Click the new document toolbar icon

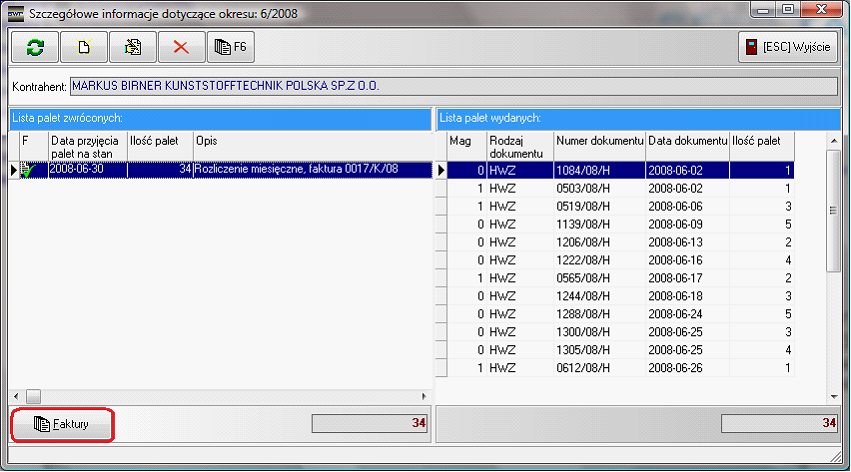pos(83,47)
